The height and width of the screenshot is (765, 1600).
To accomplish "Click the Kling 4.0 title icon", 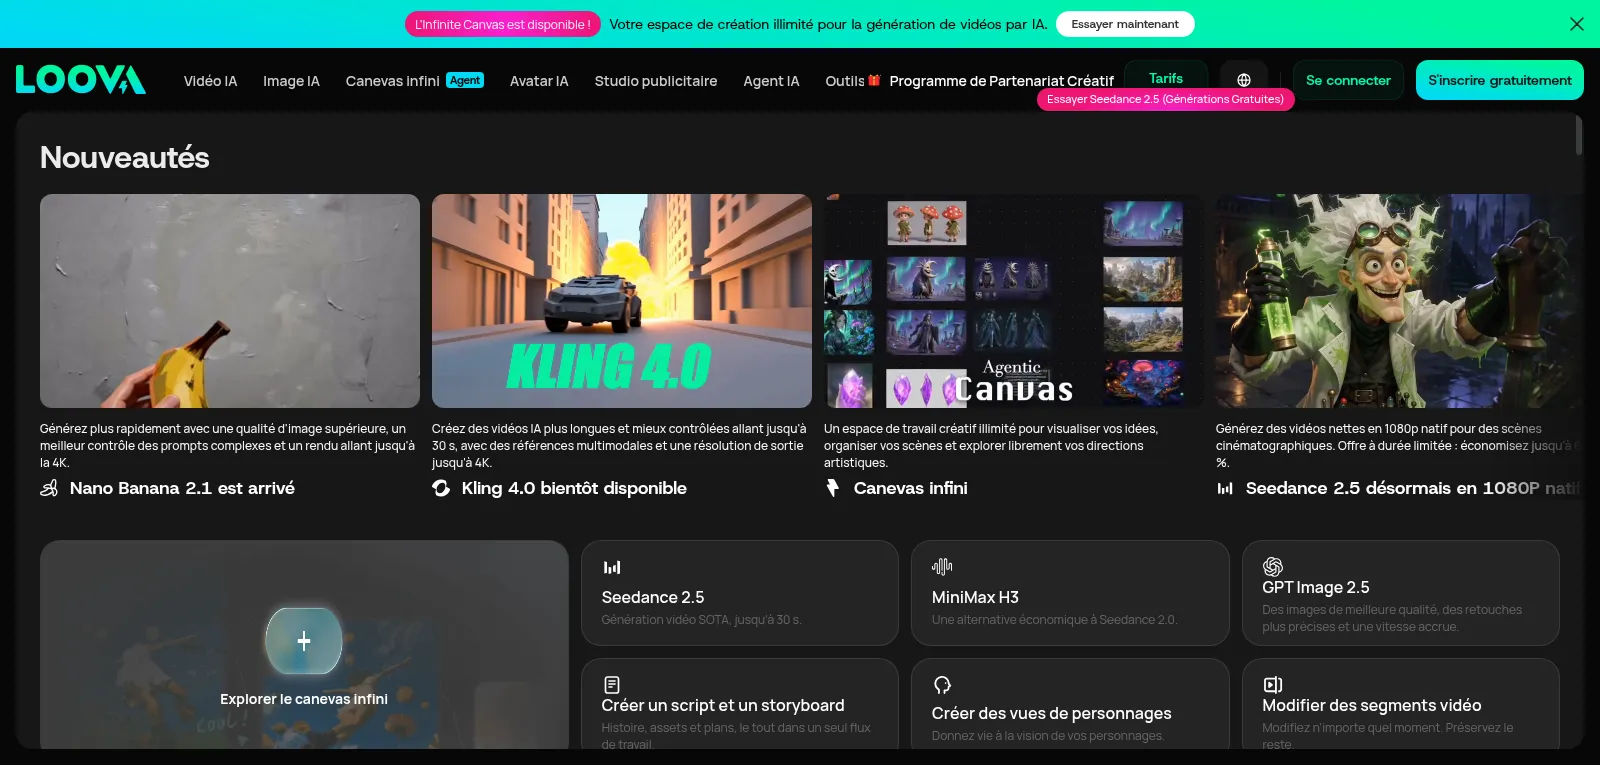I will click(x=441, y=488).
